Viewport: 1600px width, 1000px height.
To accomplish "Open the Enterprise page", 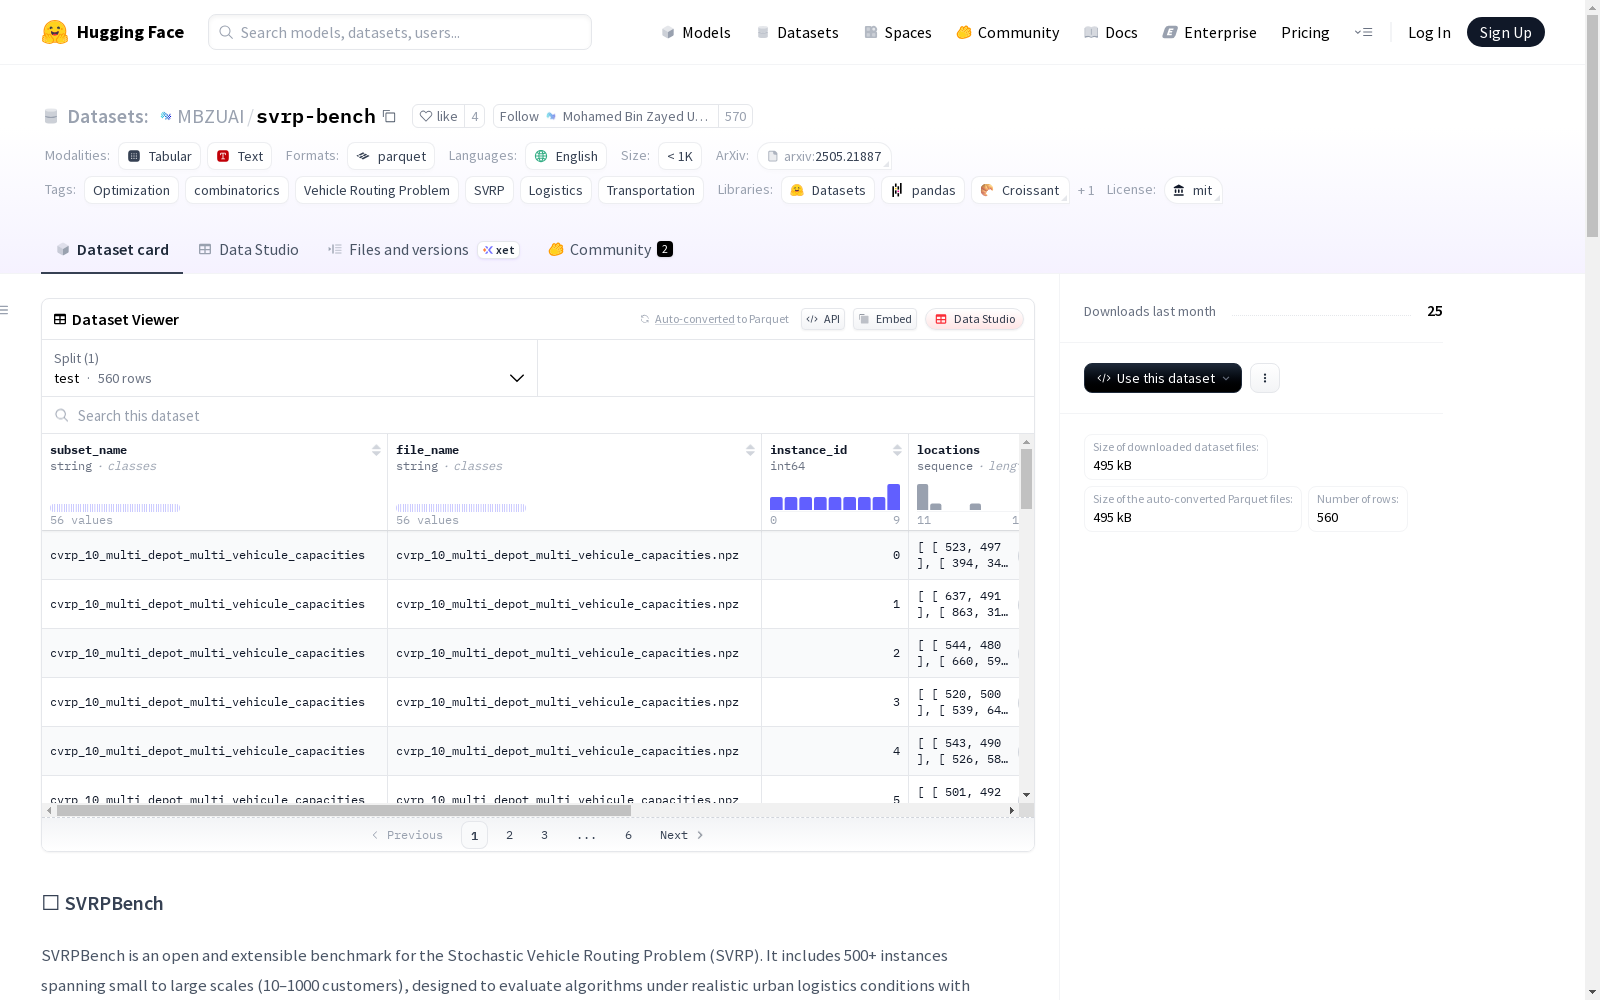I will point(1209,32).
